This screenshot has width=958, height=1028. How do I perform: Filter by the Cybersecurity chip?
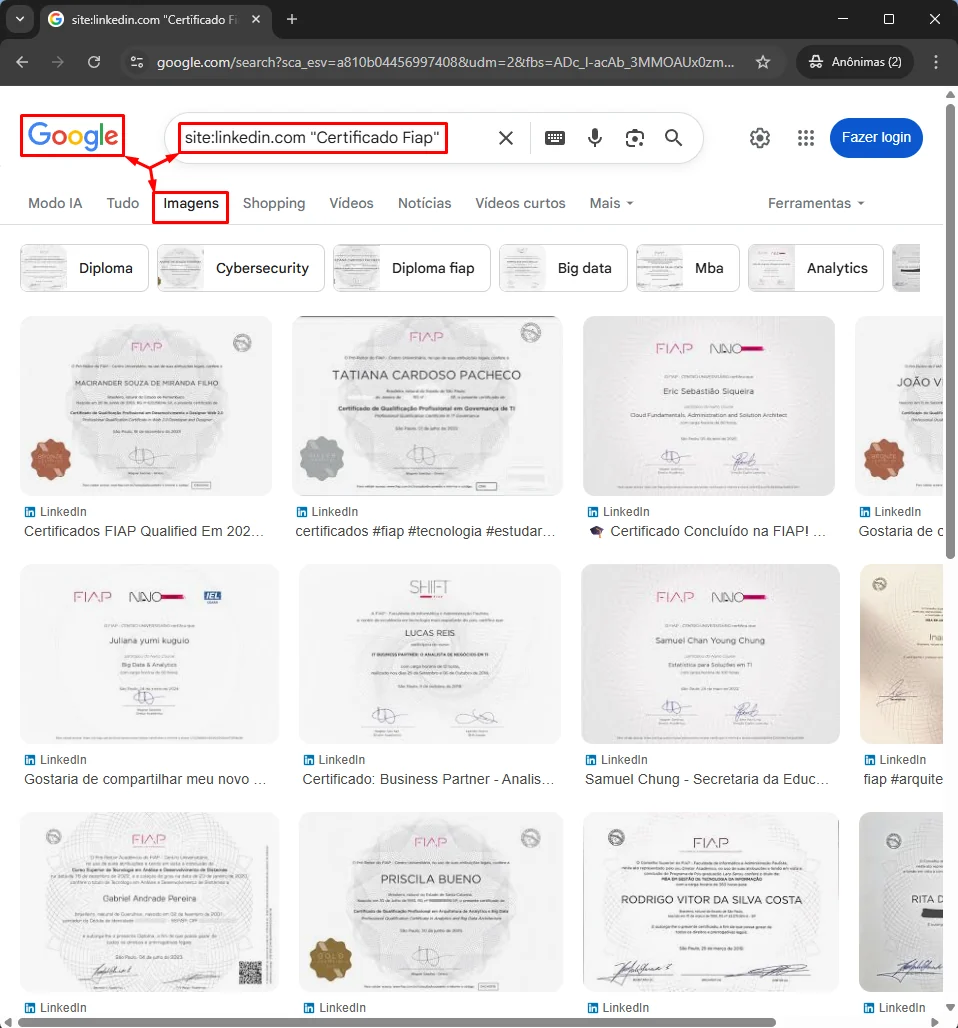pyautogui.click(x=241, y=268)
